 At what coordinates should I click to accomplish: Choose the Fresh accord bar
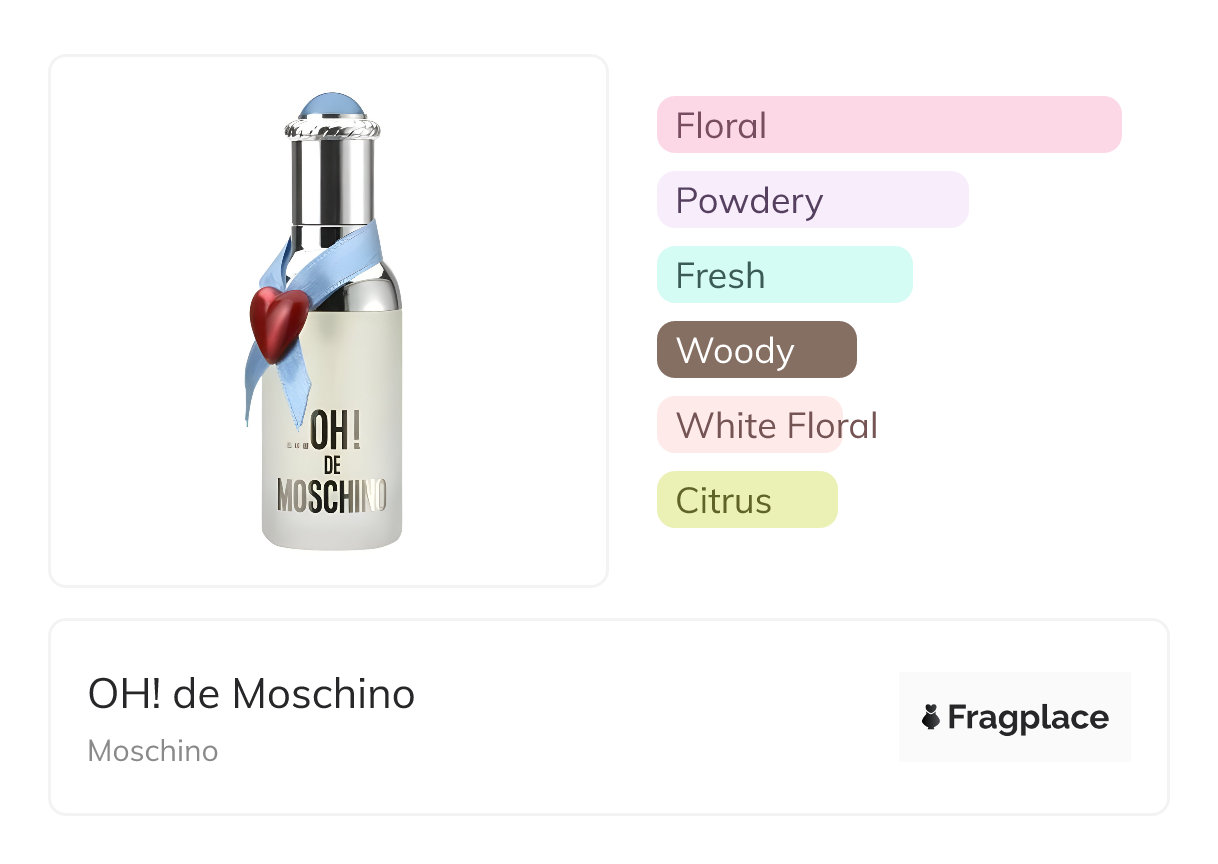[x=784, y=275]
